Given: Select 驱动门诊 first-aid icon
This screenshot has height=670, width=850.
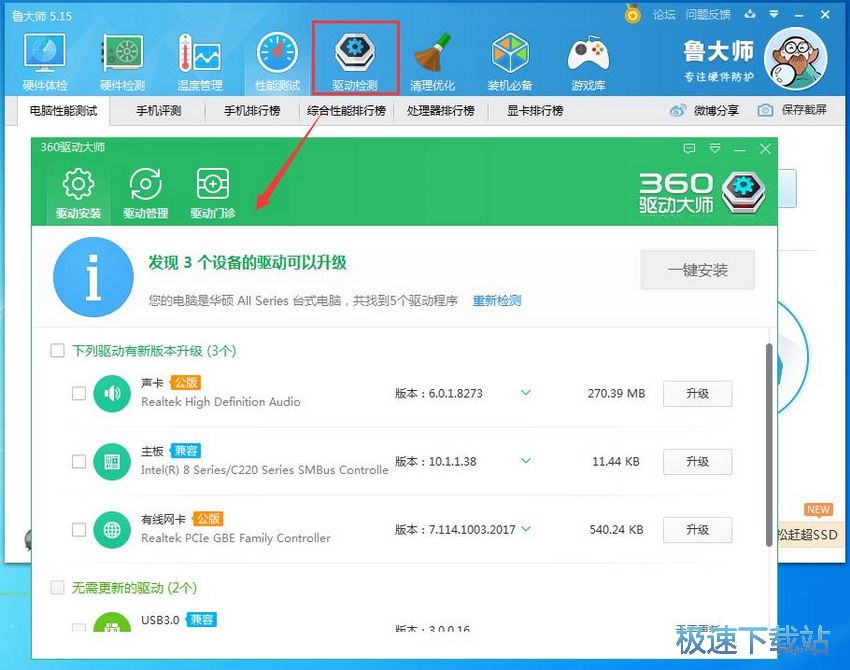Looking at the screenshot, I should pyautogui.click(x=212, y=184).
